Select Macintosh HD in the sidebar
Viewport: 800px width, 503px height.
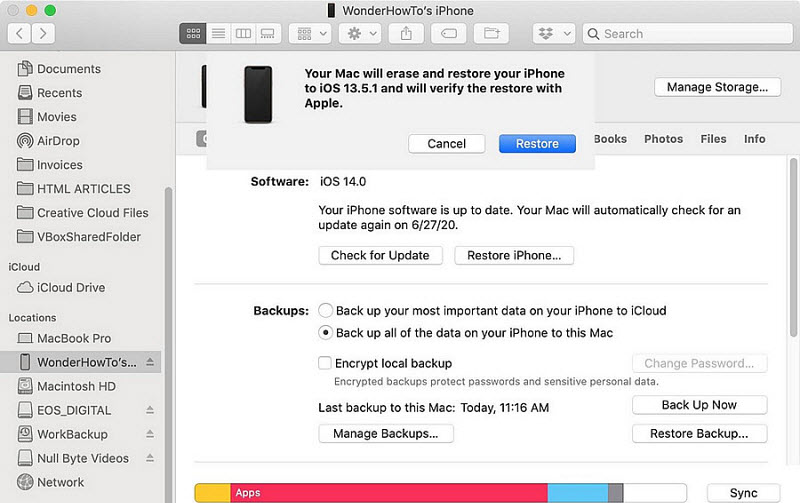tap(66, 386)
